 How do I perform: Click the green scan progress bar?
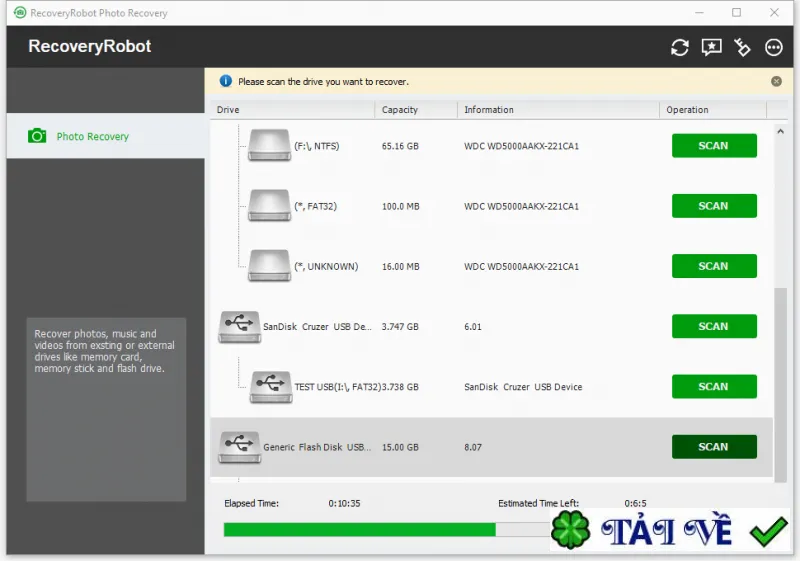point(359,529)
